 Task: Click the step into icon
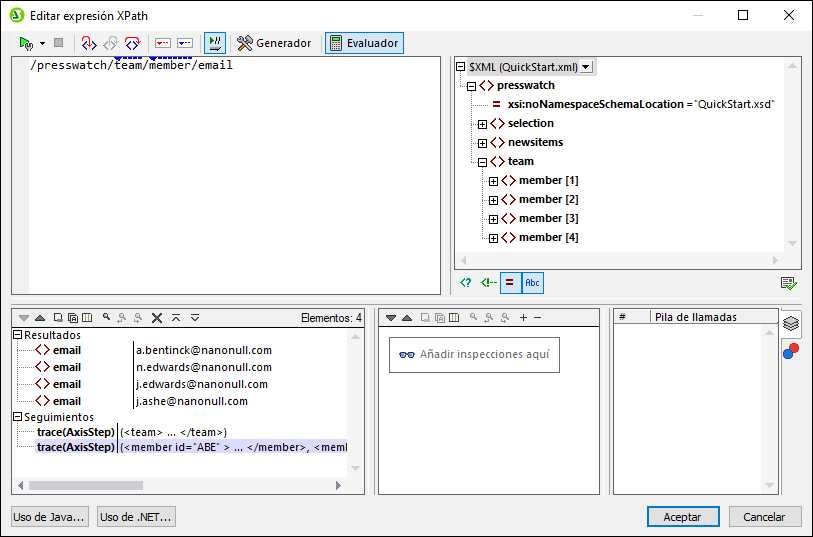pyautogui.click(x=88, y=43)
